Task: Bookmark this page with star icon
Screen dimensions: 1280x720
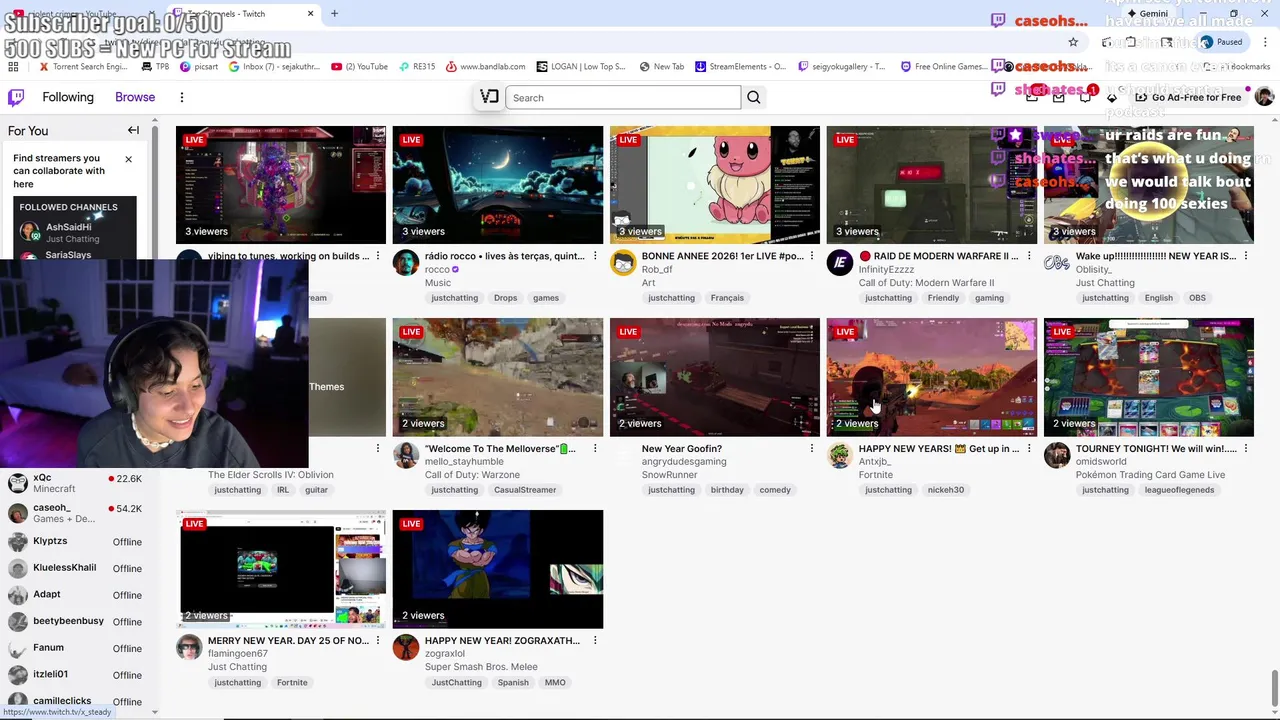Action: pos(1073,42)
